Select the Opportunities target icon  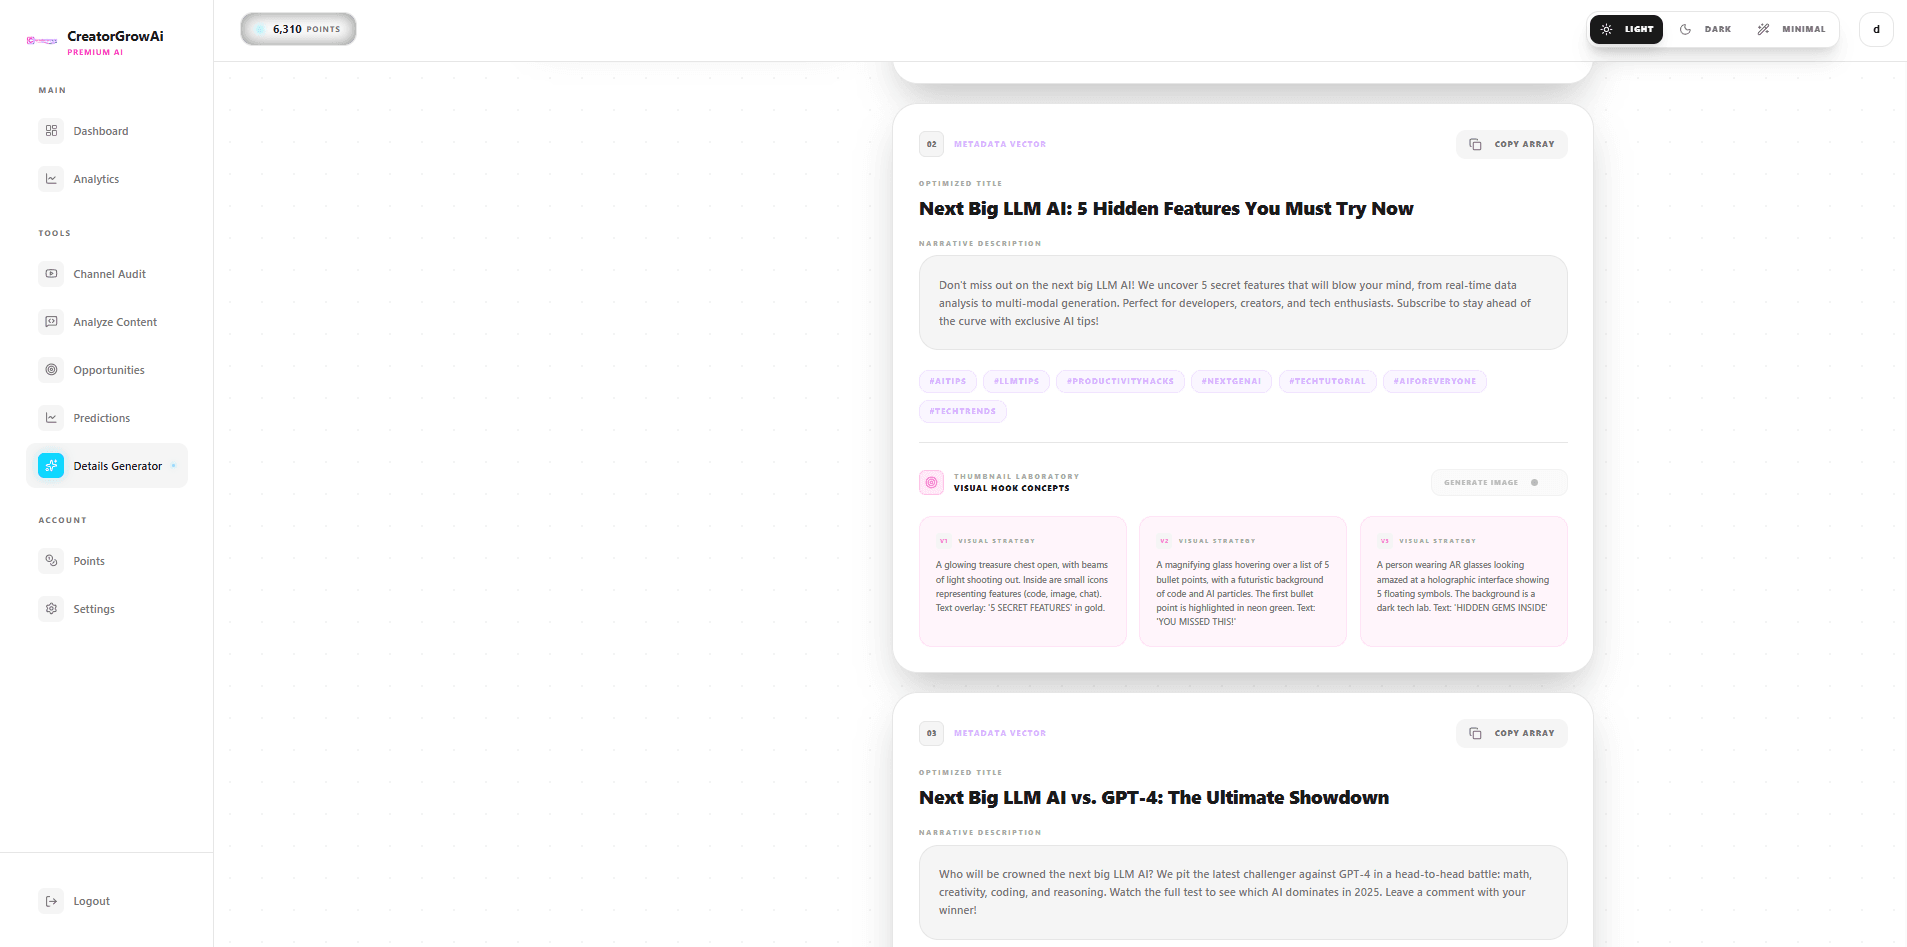51,369
